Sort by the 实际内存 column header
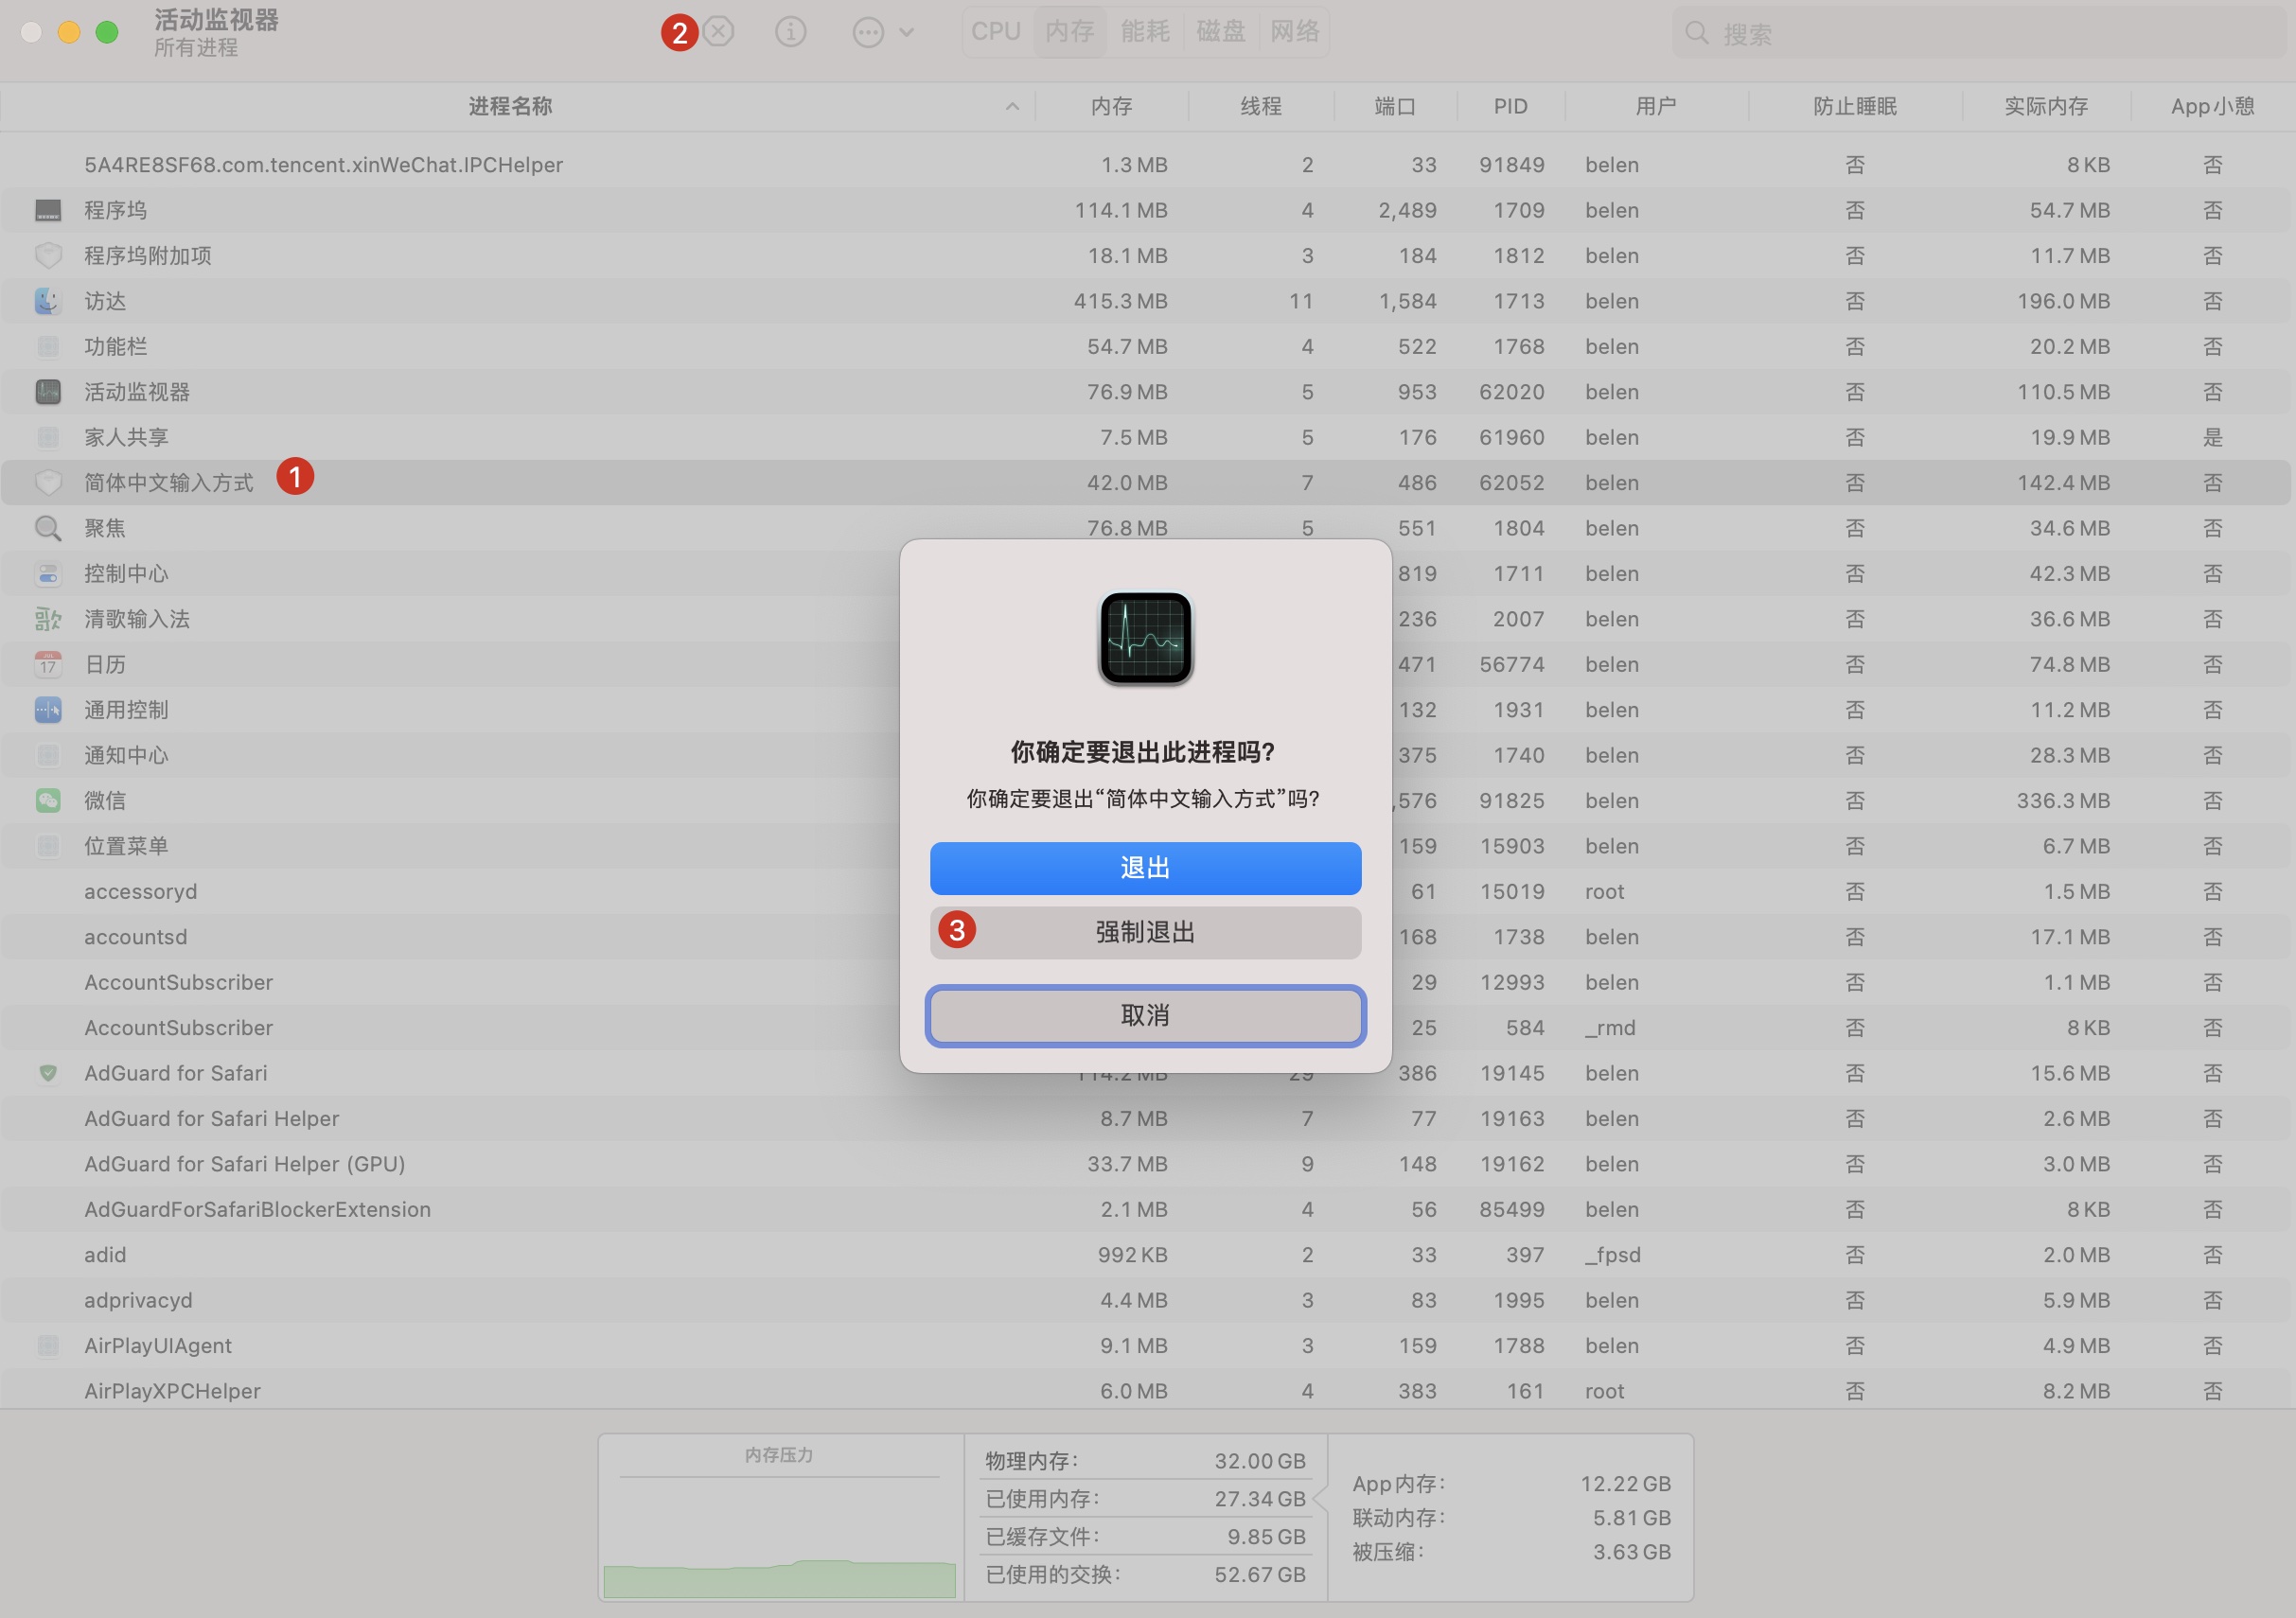This screenshot has width=2296, height=1618. pyautogui.click(x=2045, y=106)
